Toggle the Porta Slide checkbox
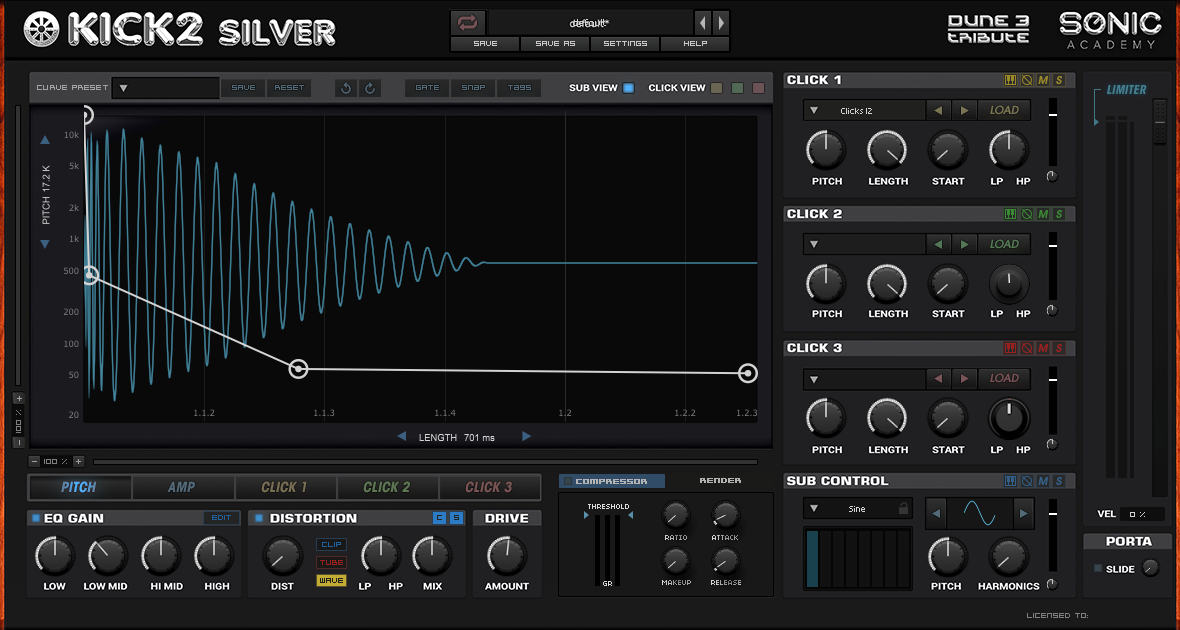 point(1098,568)
